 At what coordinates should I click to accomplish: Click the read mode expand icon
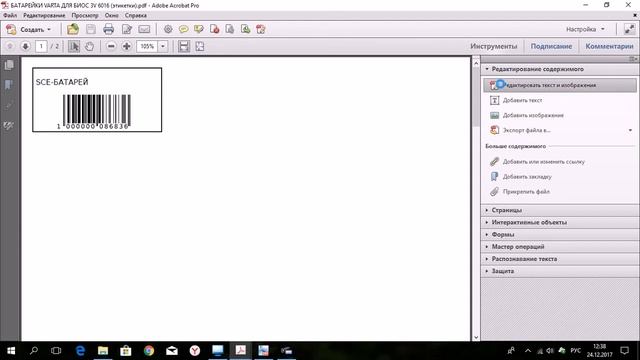pyautogui.click(x=629, y=29)
